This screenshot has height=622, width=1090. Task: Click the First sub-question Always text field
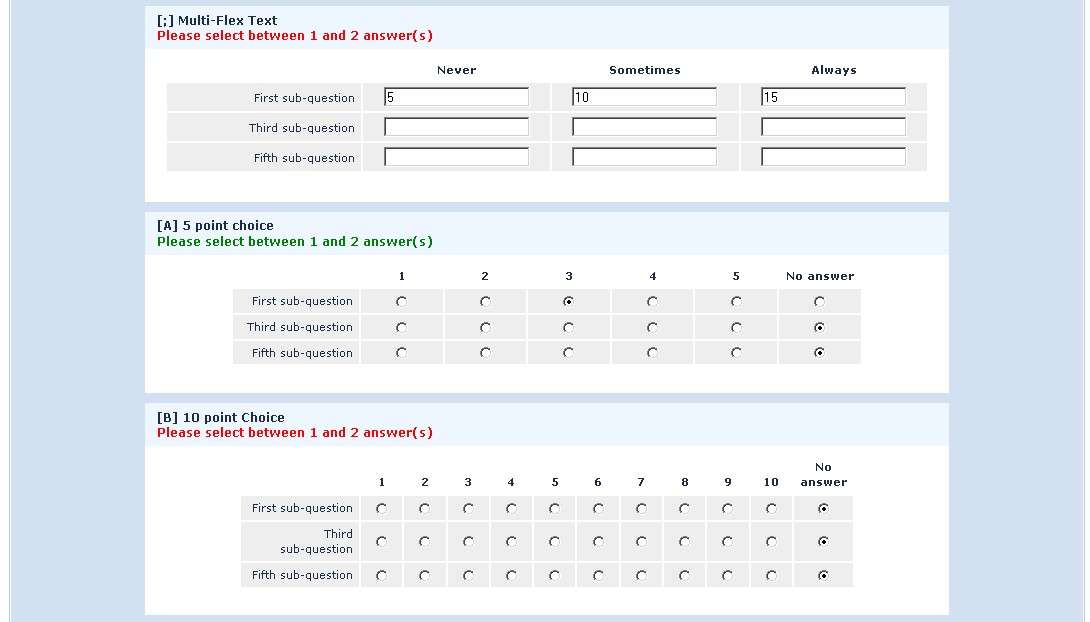(833, 97)
